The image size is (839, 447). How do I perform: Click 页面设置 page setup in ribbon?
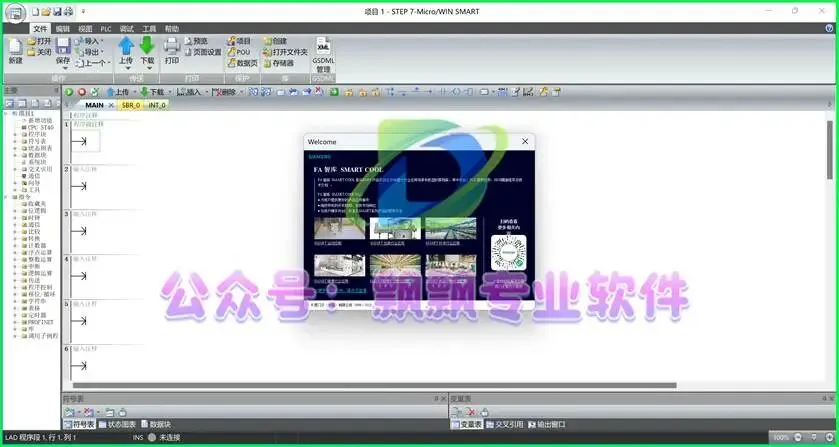[x=203, y=52]
